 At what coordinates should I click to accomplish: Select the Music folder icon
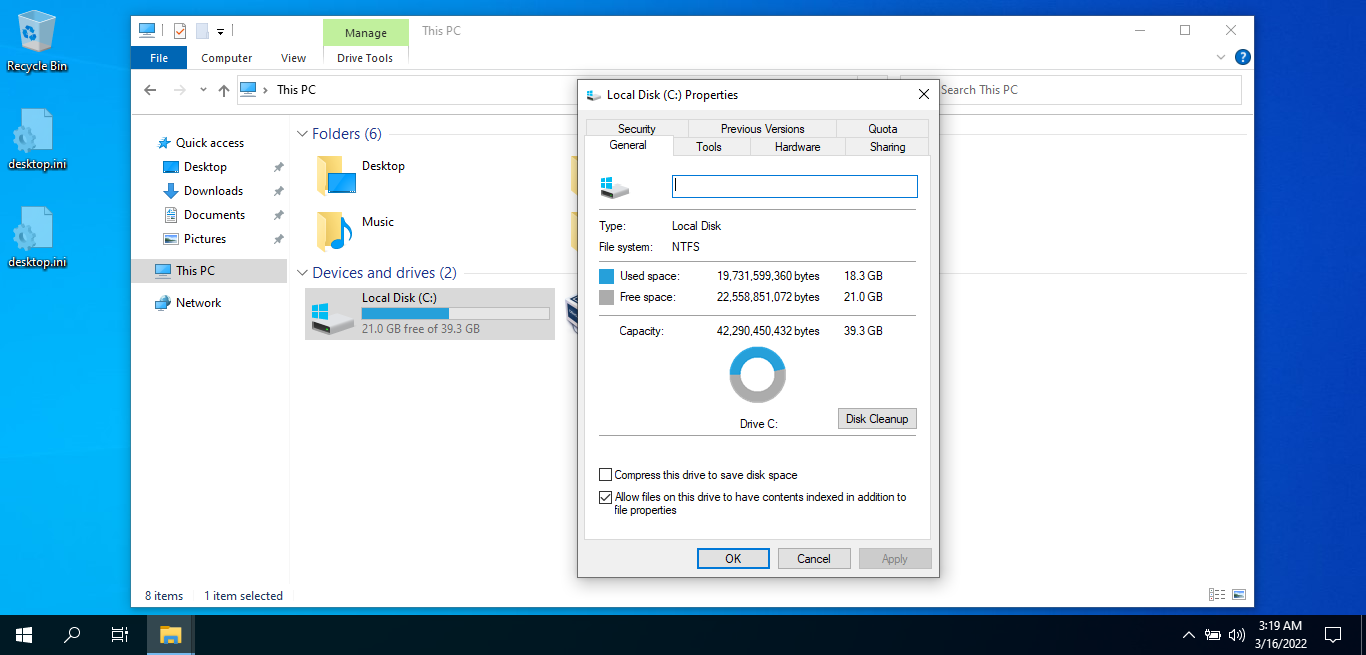(335, 231)
